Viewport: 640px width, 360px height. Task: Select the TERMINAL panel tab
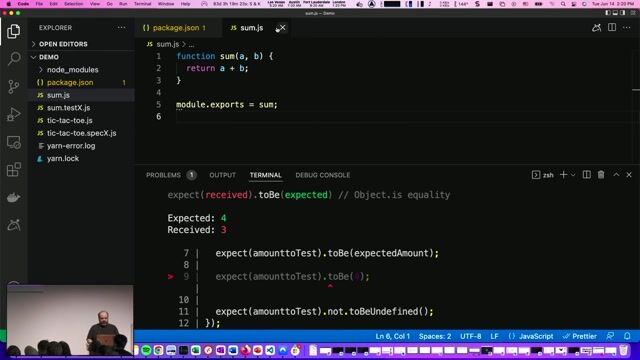265,175
